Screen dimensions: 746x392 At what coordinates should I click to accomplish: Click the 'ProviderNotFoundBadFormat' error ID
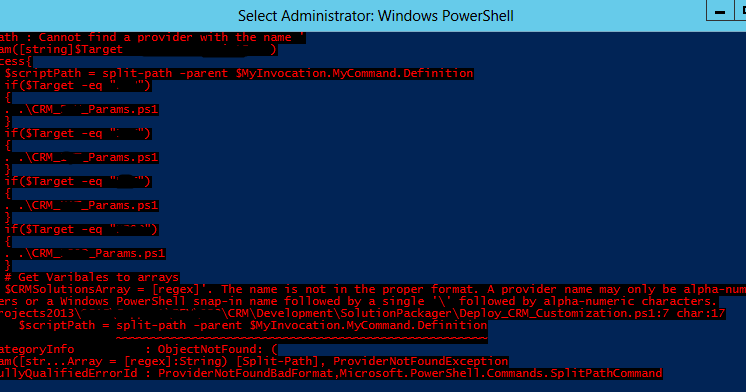(245, 373)
